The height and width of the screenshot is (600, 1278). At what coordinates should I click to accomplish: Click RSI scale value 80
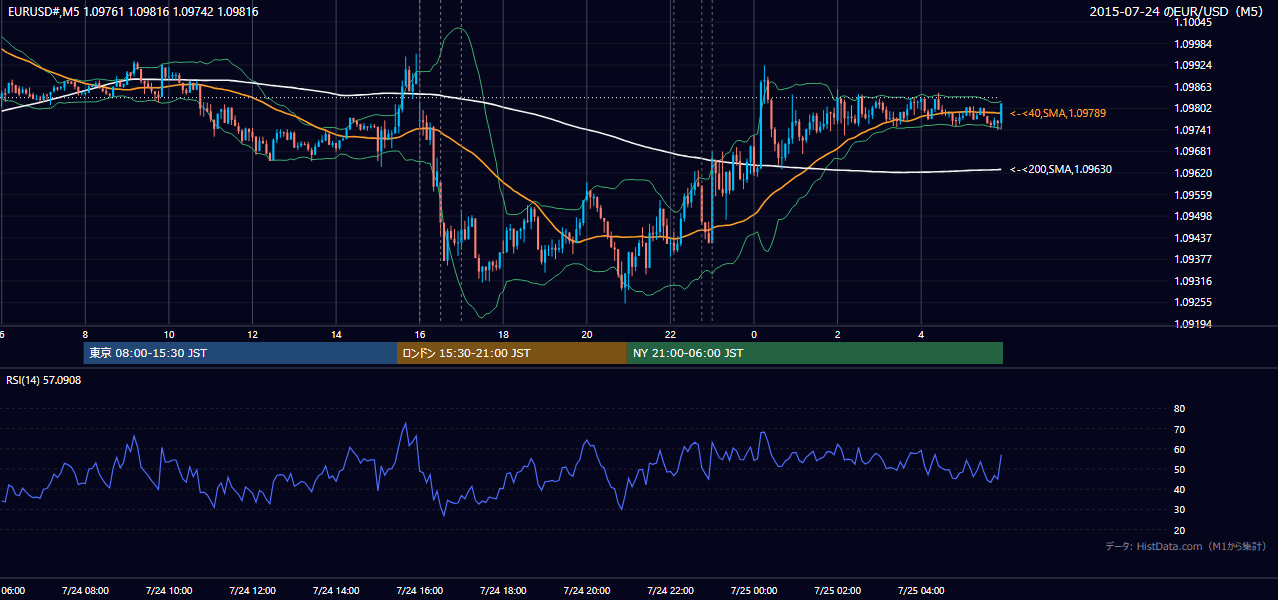(x=1179, y=409)
